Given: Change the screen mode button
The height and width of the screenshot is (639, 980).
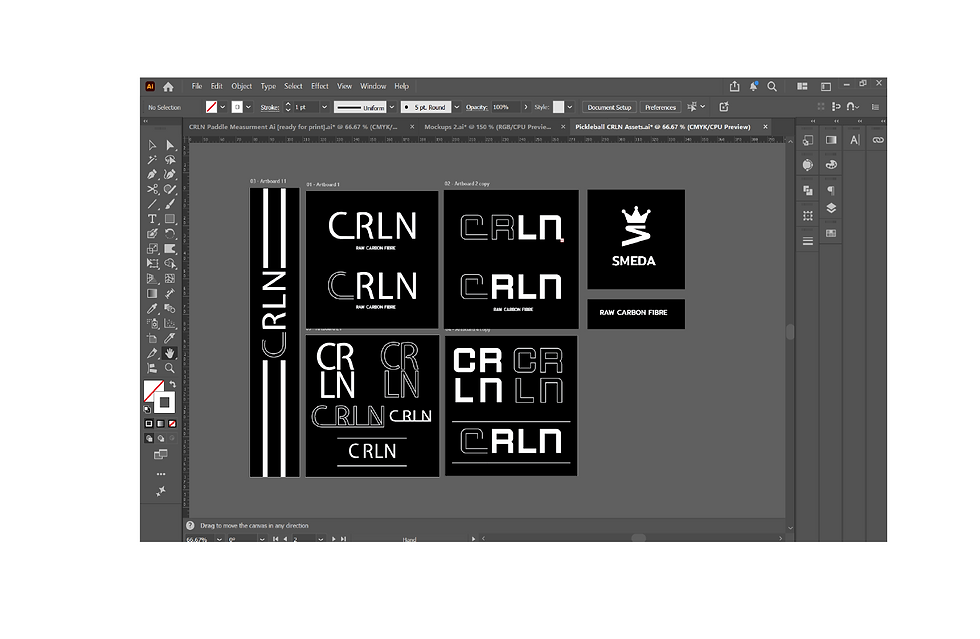Looking at the screenshot, I should pos(161,455).
